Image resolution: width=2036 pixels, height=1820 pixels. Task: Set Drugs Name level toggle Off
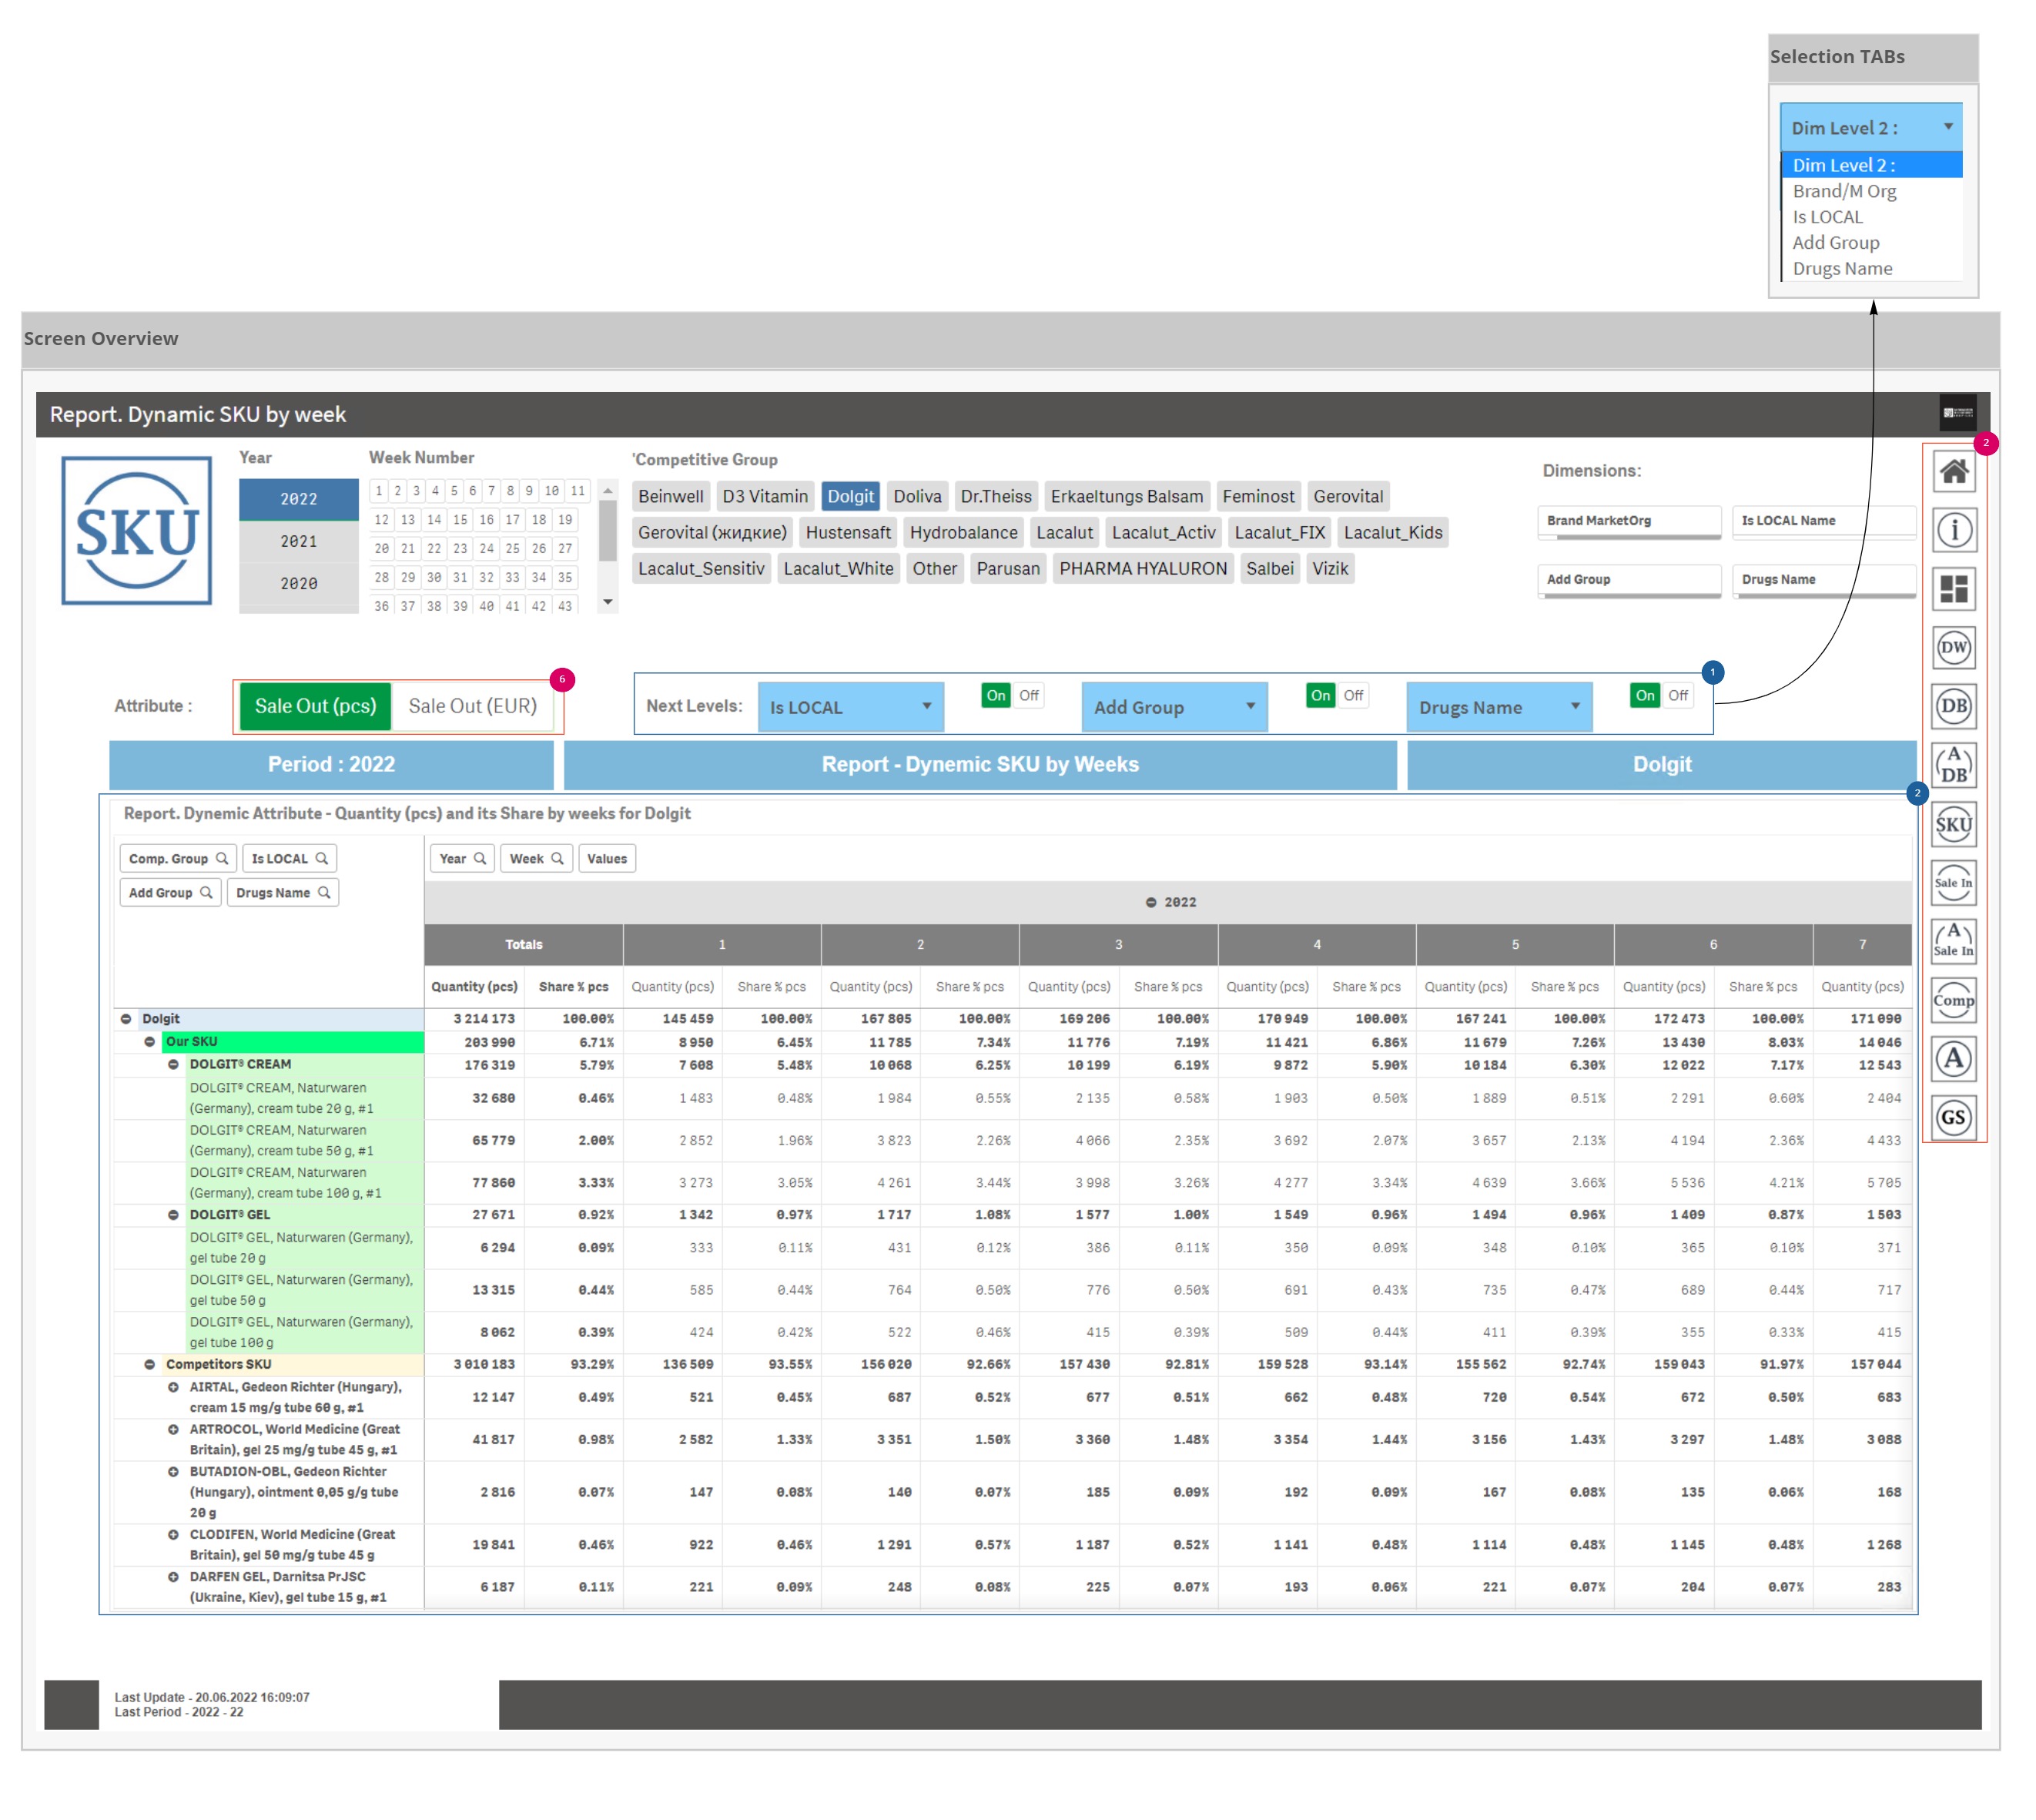[1677, 696]
